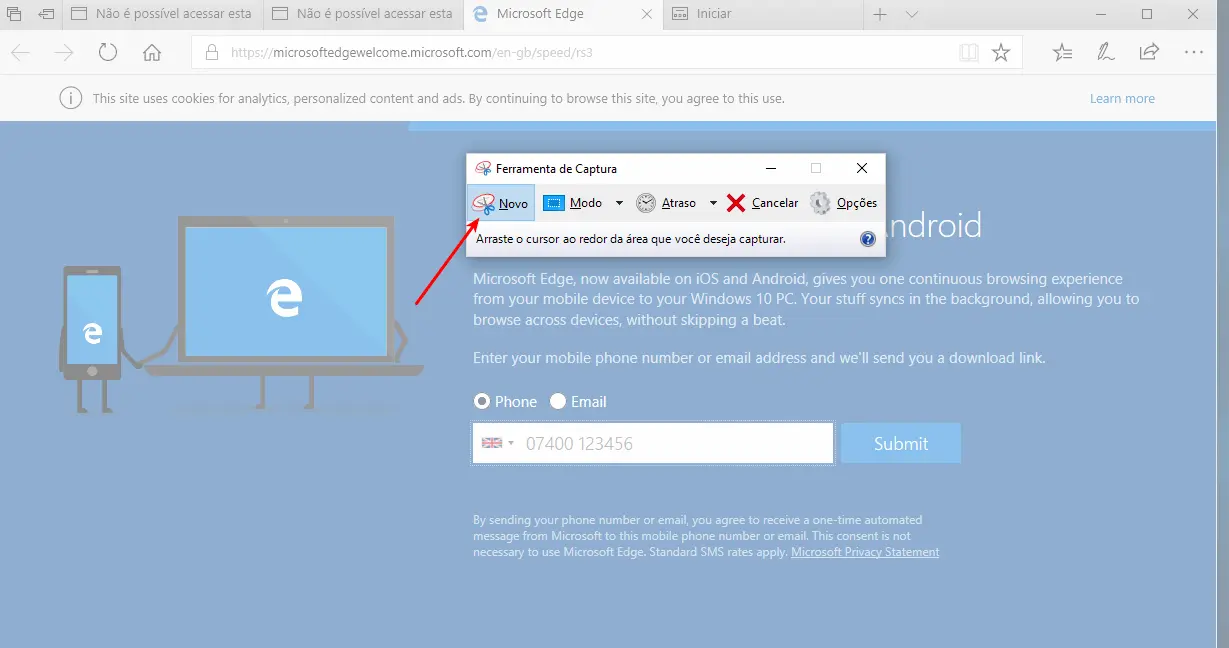Viewport: 1229px width, 648px height.
Task: Click the blue help question icon
Action: [x=868, y=239]
